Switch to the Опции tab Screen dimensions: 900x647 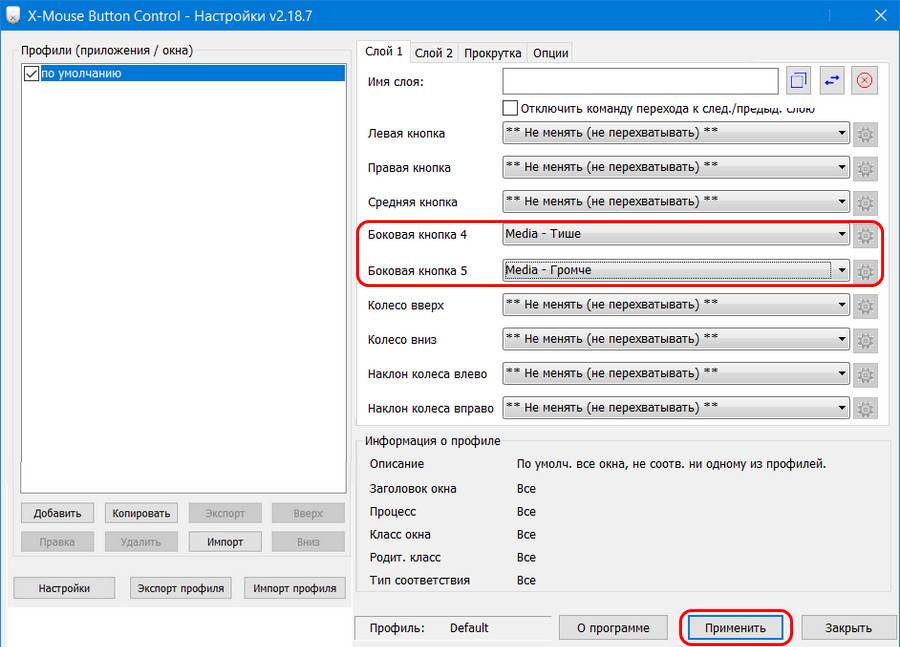pos(551,53)
